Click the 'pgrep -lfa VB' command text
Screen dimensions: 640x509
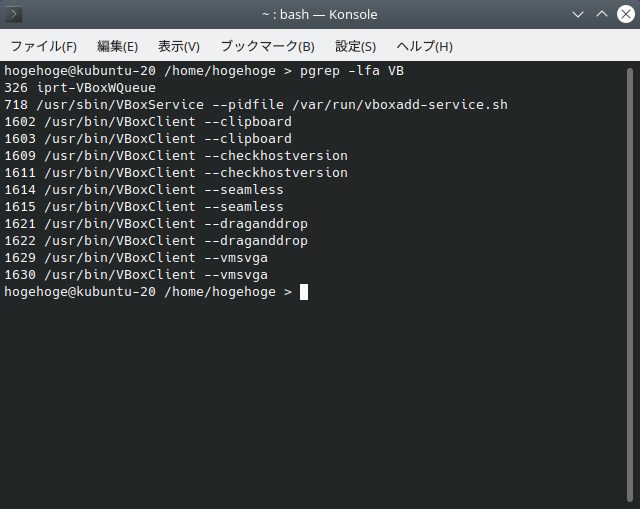click(x=352, y=71)
